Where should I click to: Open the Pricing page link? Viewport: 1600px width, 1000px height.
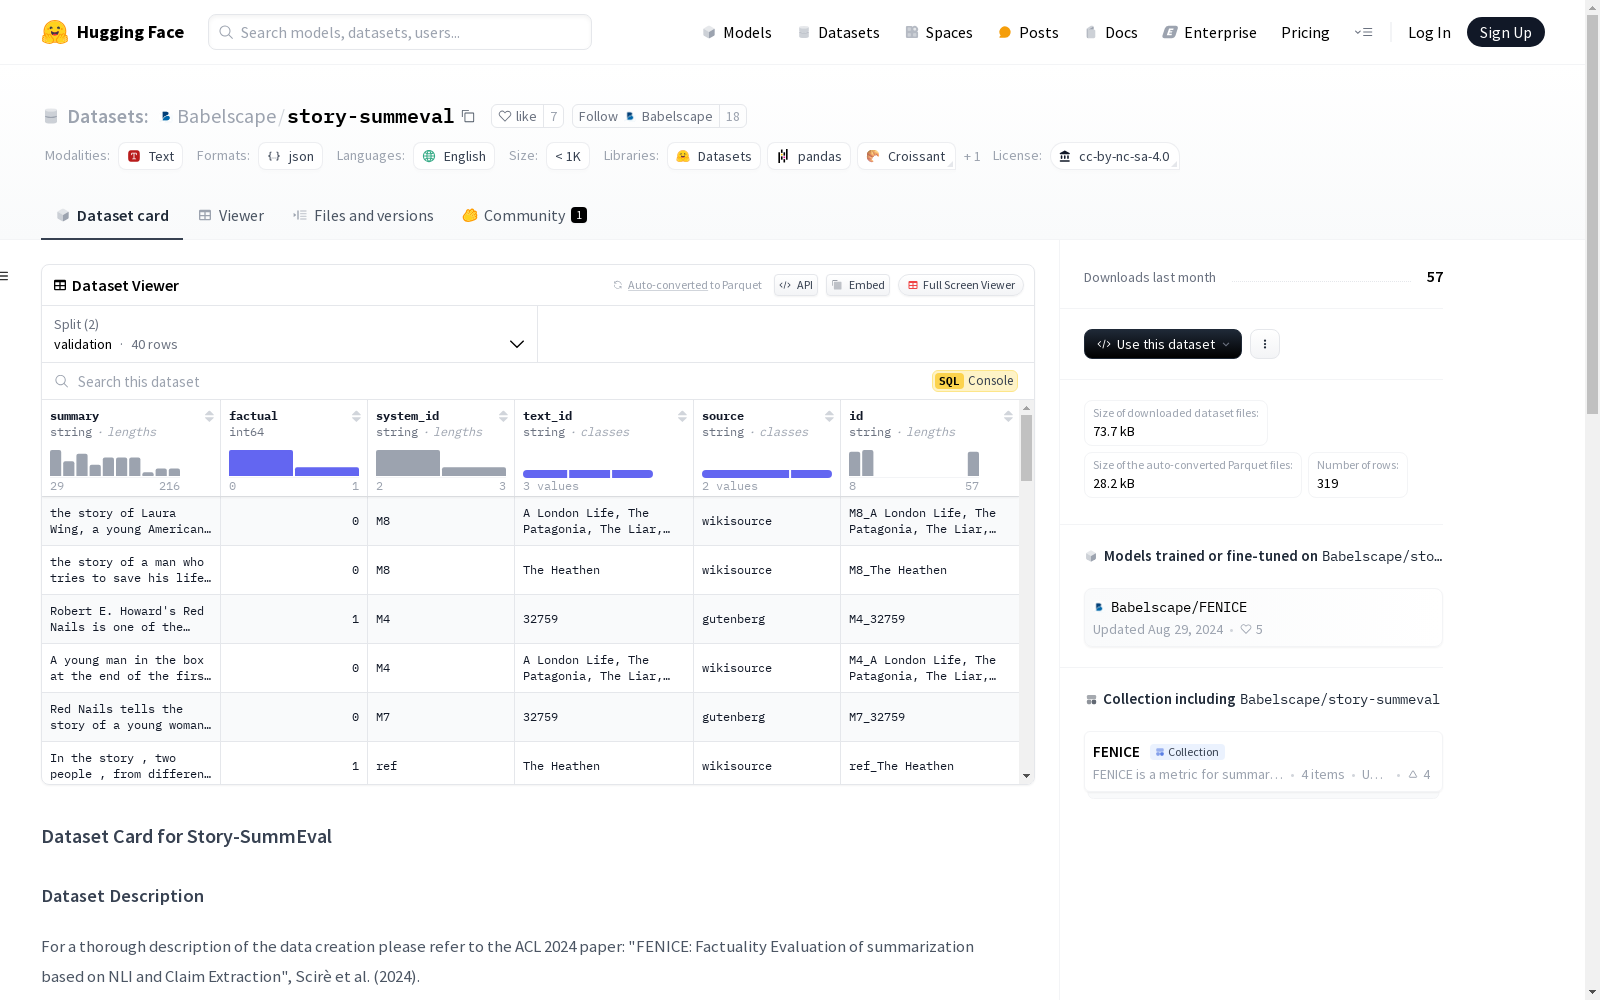point(1305,32)
